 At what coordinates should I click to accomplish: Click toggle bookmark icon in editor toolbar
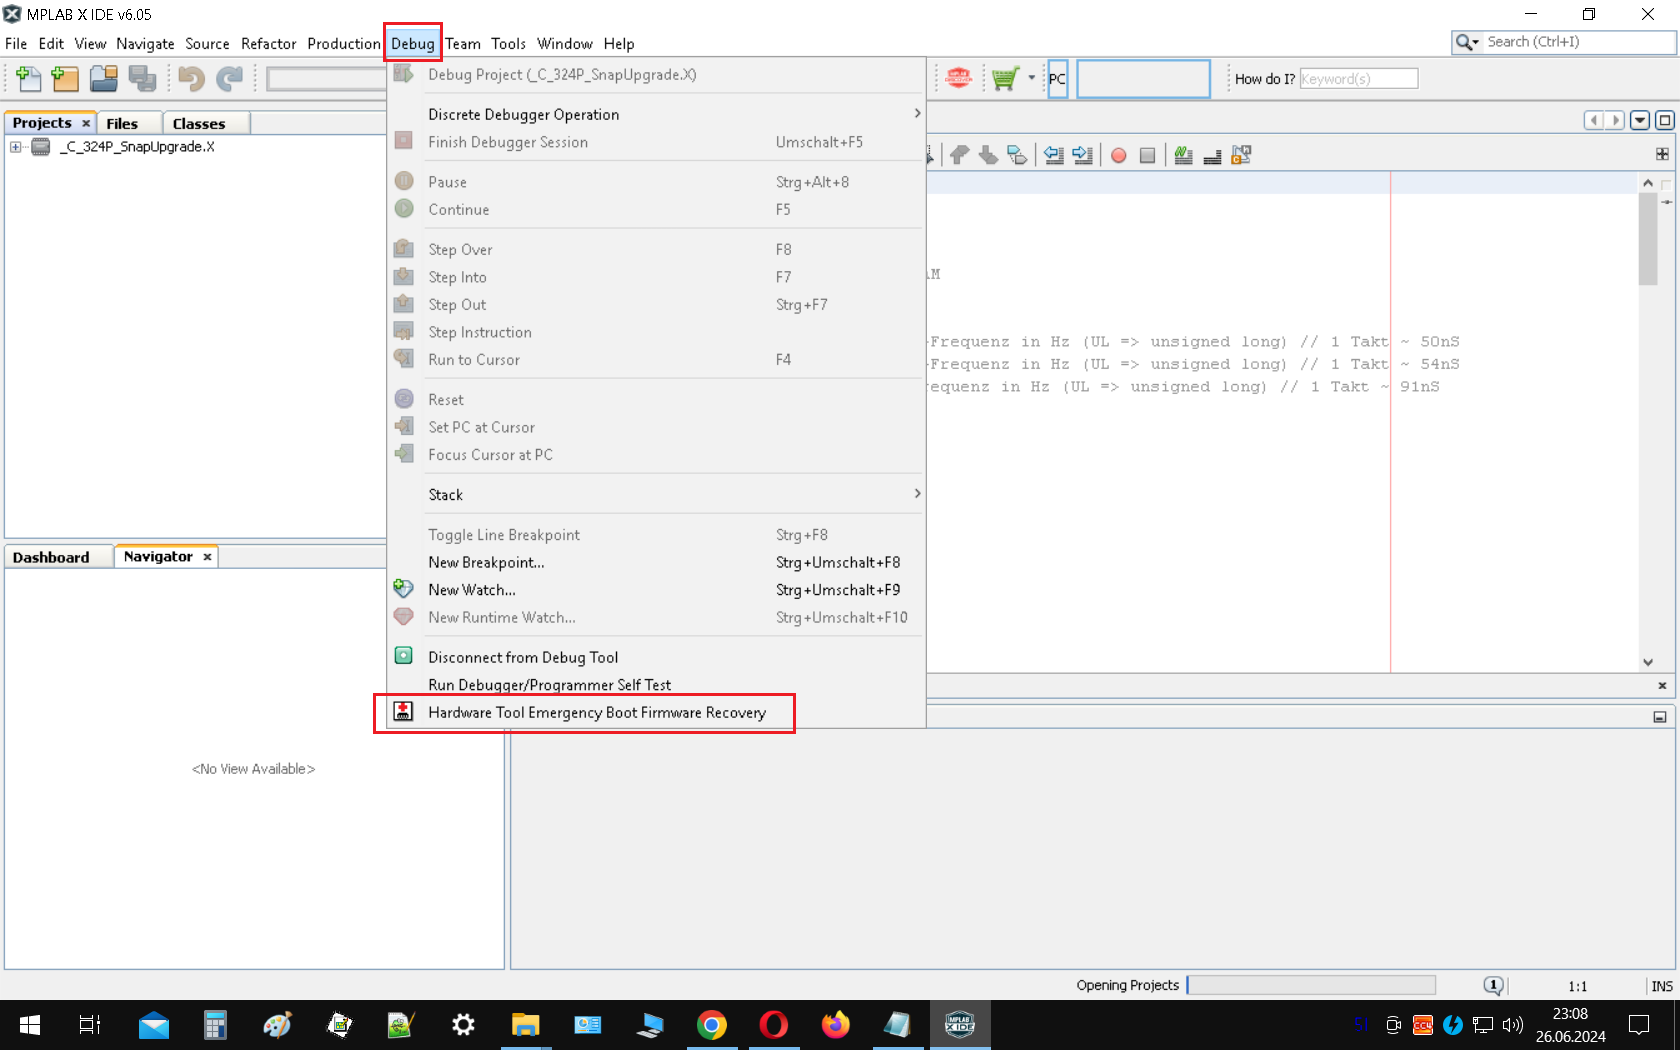[x=1017, y=155]
